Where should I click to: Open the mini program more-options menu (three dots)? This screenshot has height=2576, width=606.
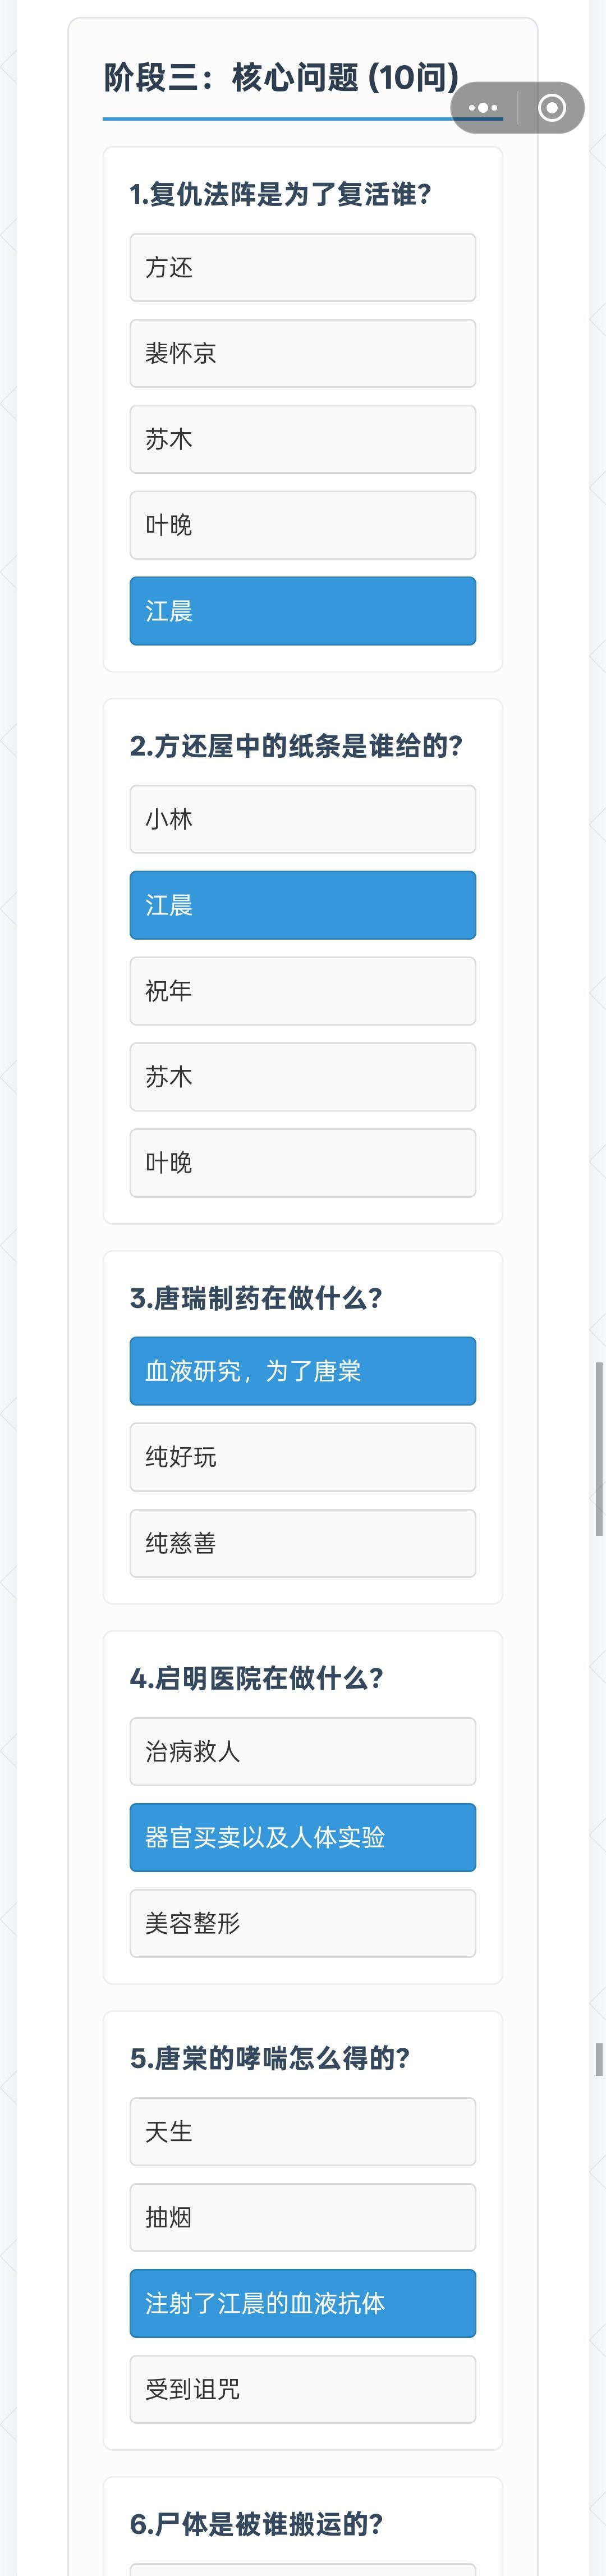click(483, 108)
